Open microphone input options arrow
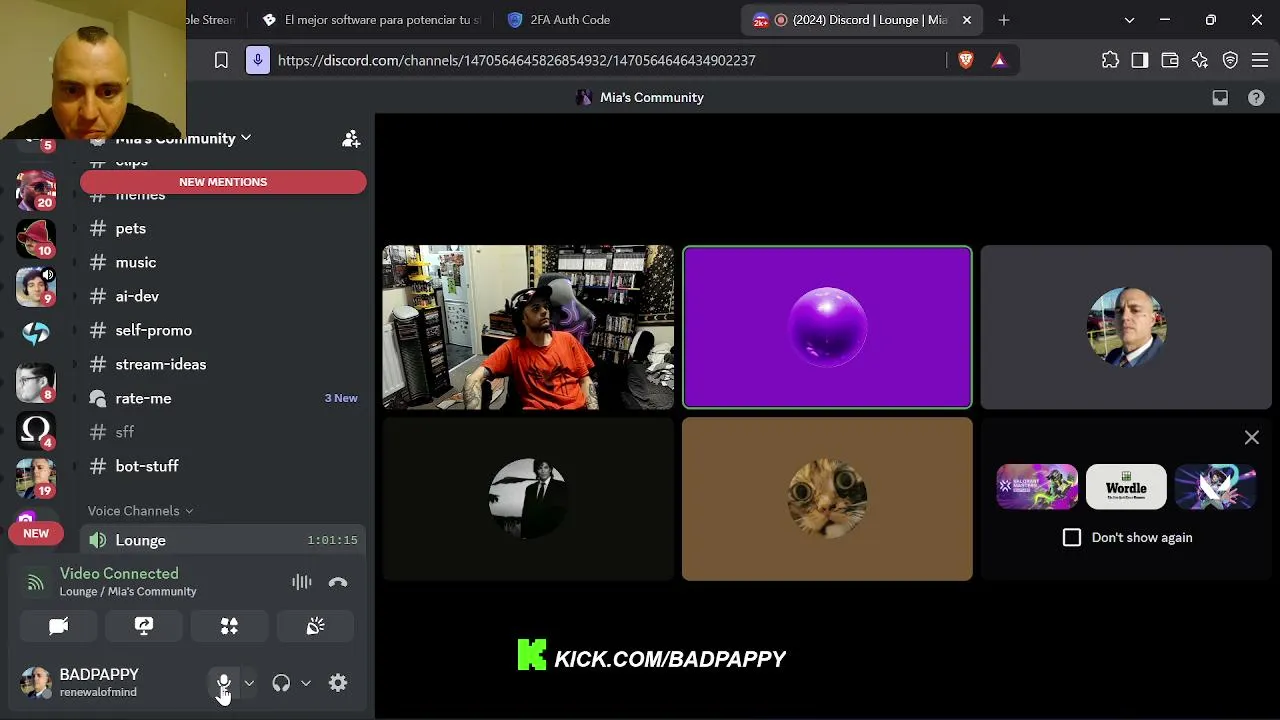The image size is (1280, 720). click(x=249, y=683)
